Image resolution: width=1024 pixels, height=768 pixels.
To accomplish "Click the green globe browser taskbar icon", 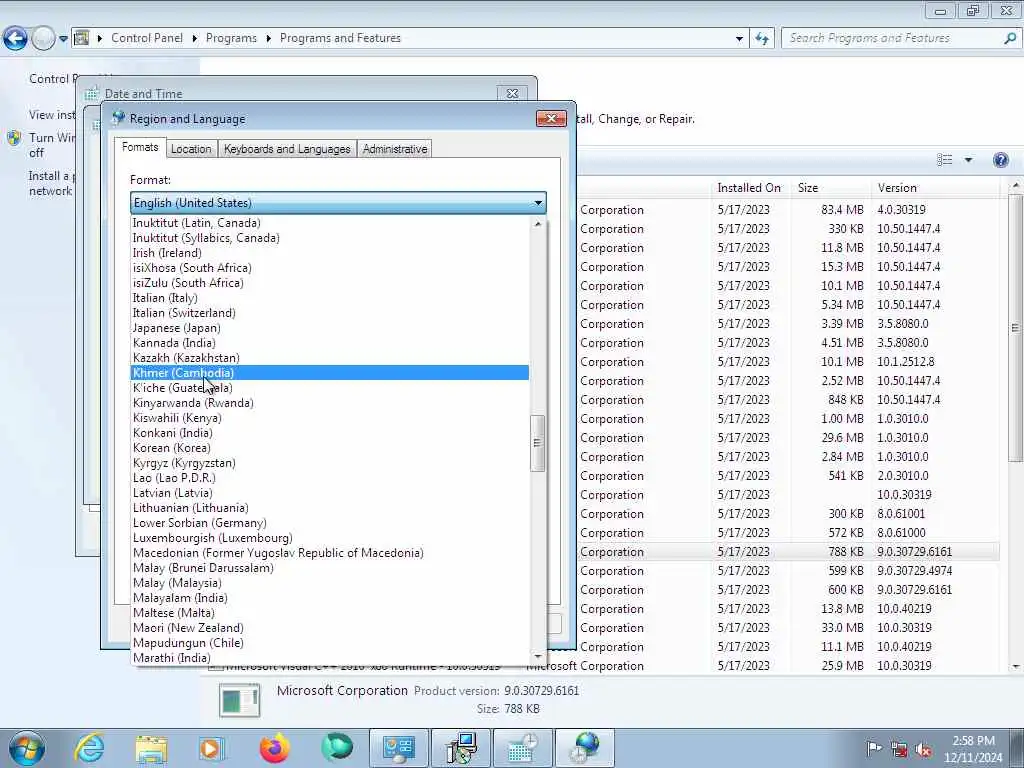I will click(x=337, y=748).
